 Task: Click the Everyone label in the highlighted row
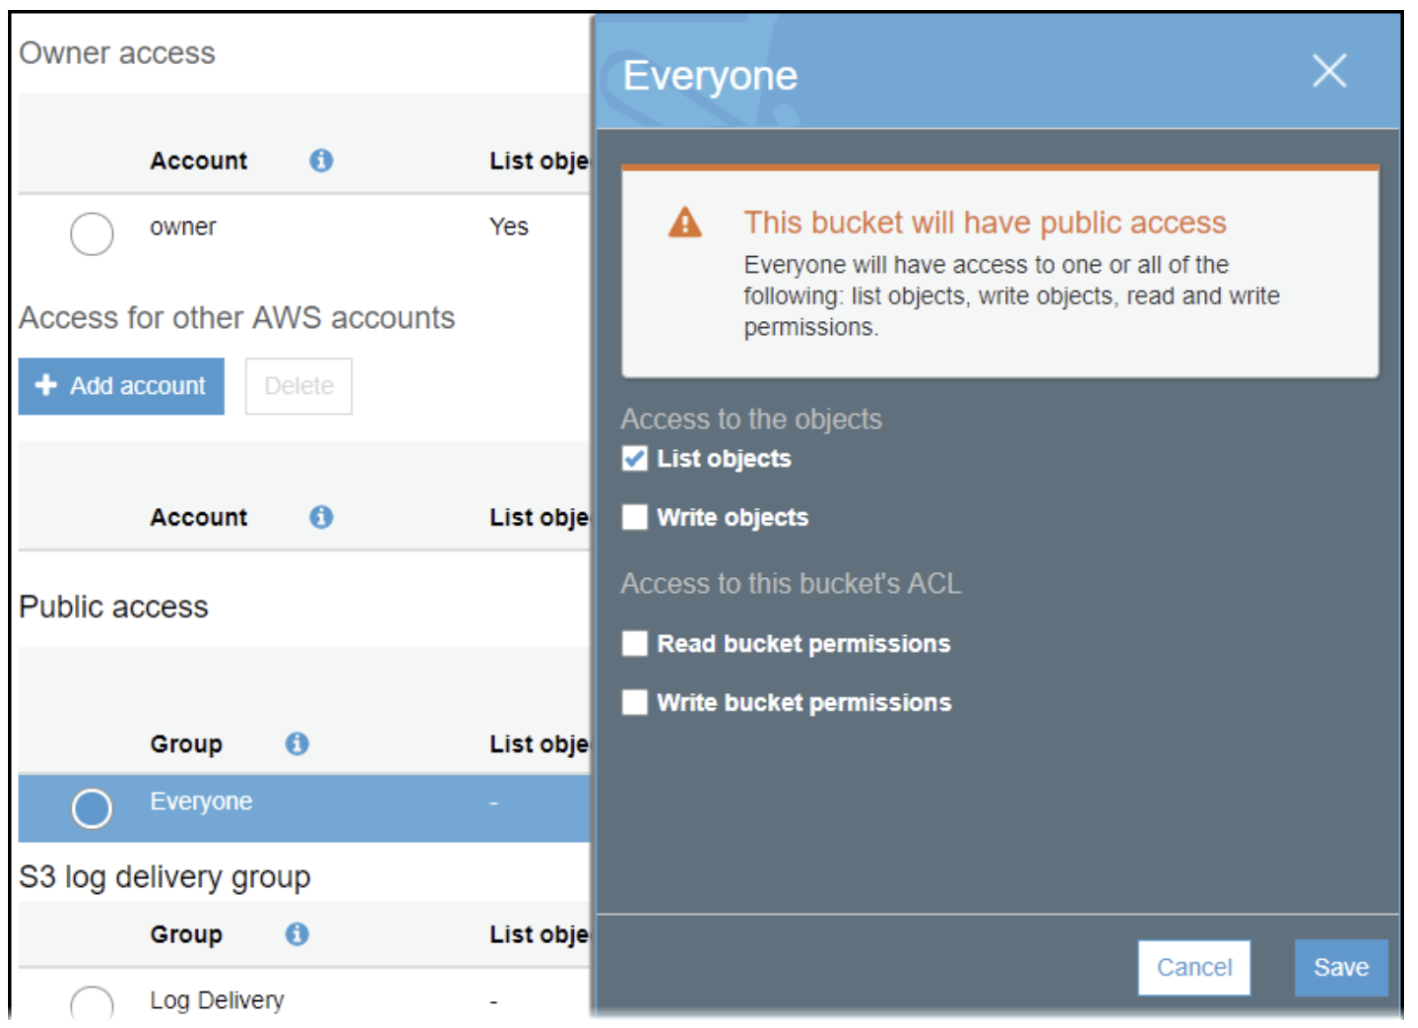click(201, 802)
